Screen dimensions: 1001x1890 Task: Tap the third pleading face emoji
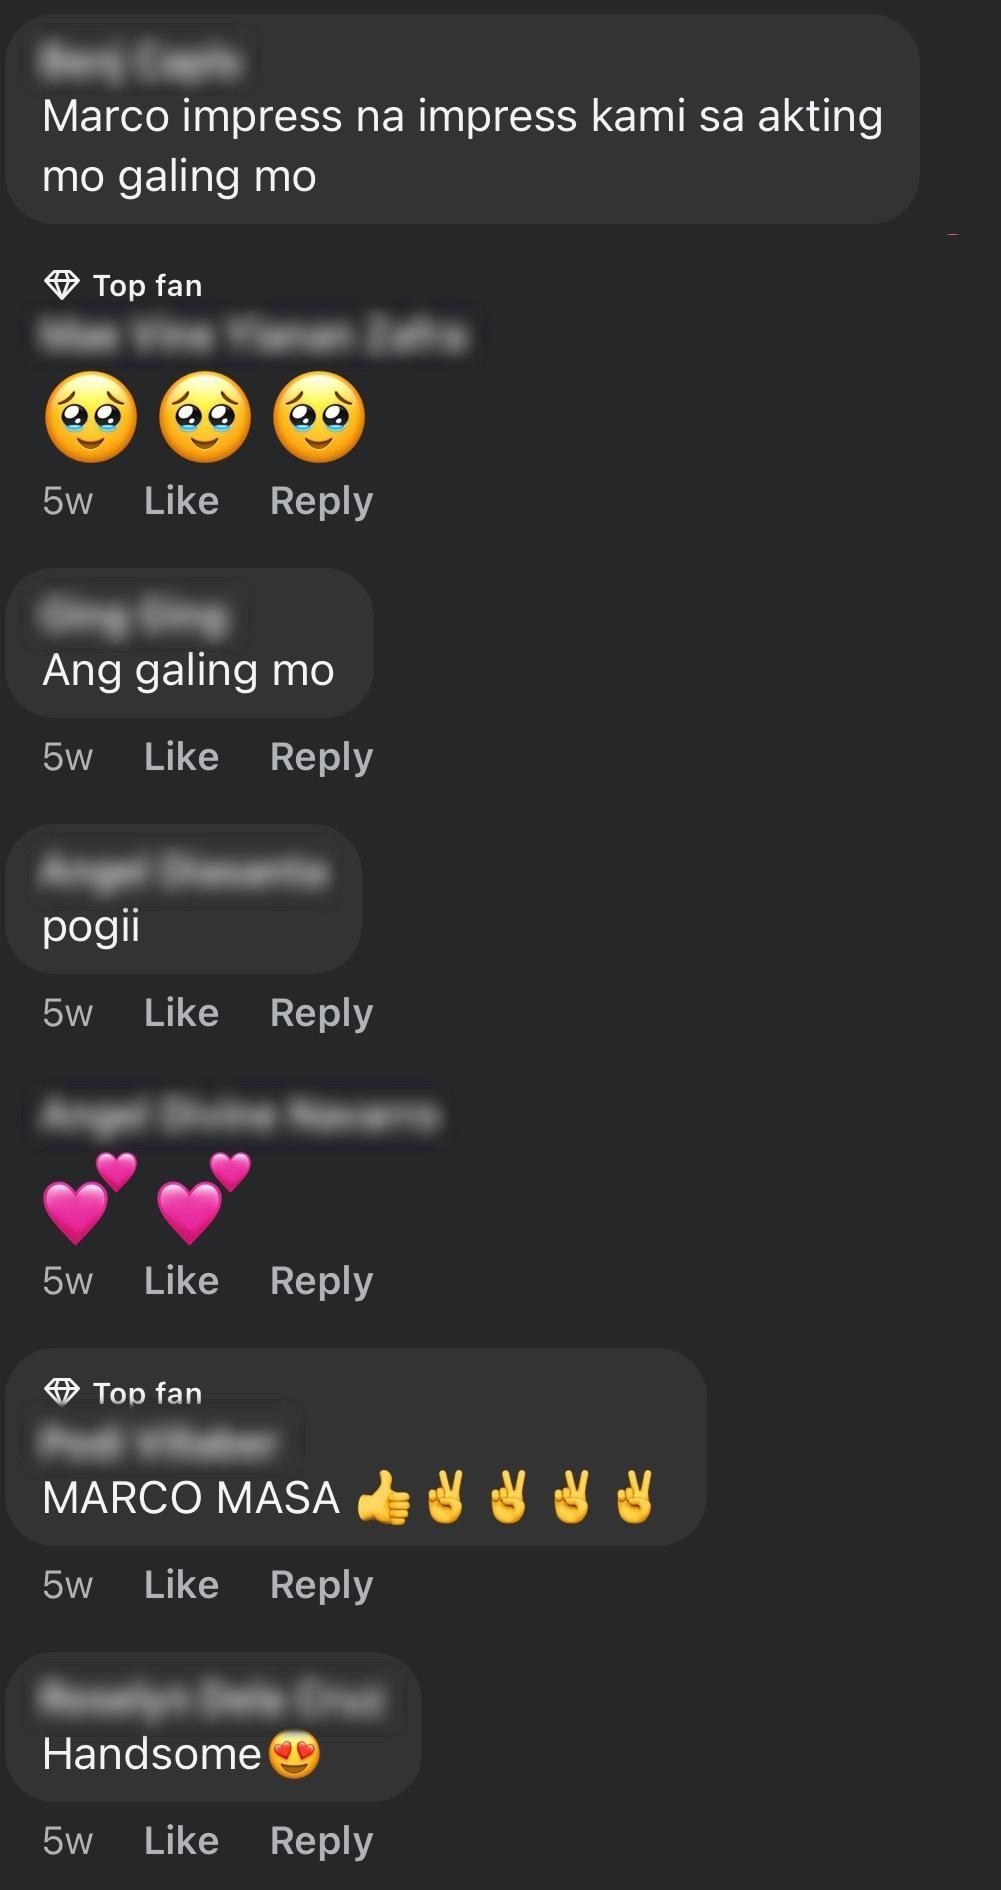point(319,417)
